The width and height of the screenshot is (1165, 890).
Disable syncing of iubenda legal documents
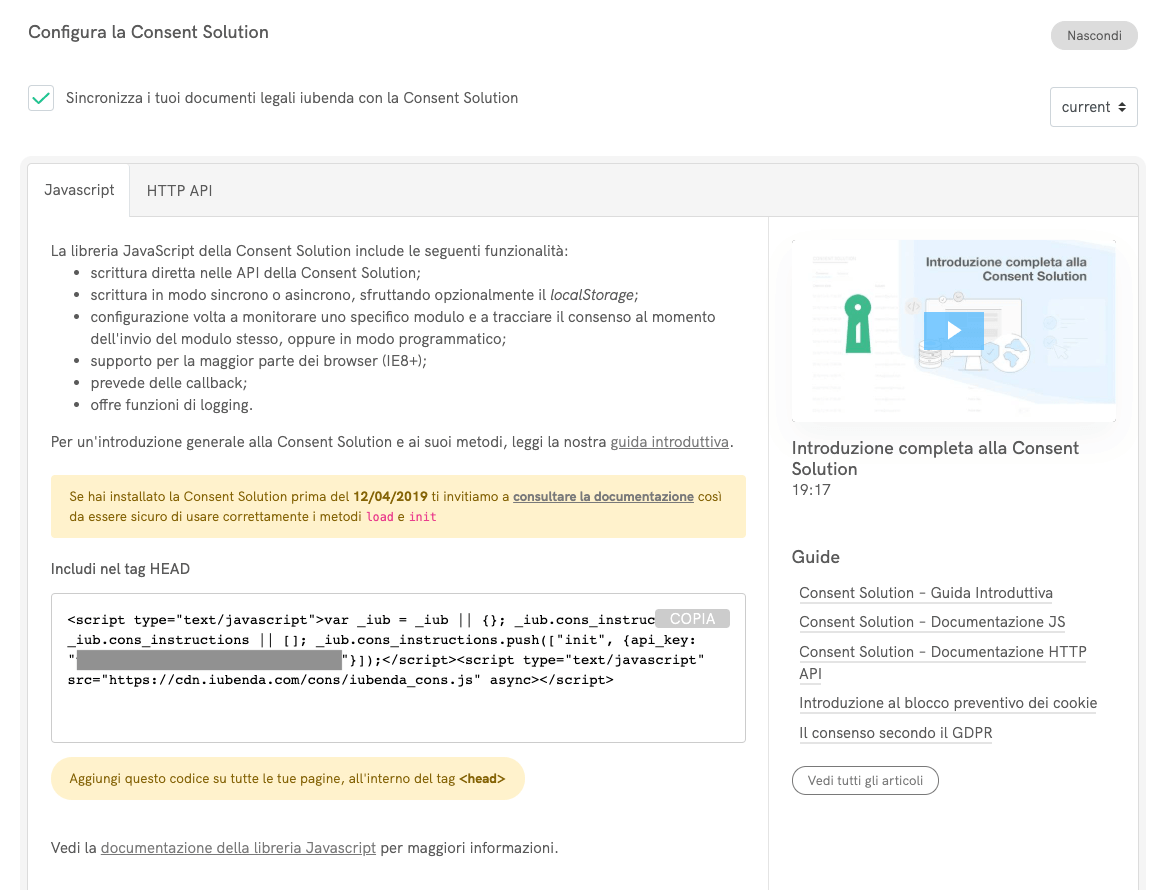coord(40,97)
